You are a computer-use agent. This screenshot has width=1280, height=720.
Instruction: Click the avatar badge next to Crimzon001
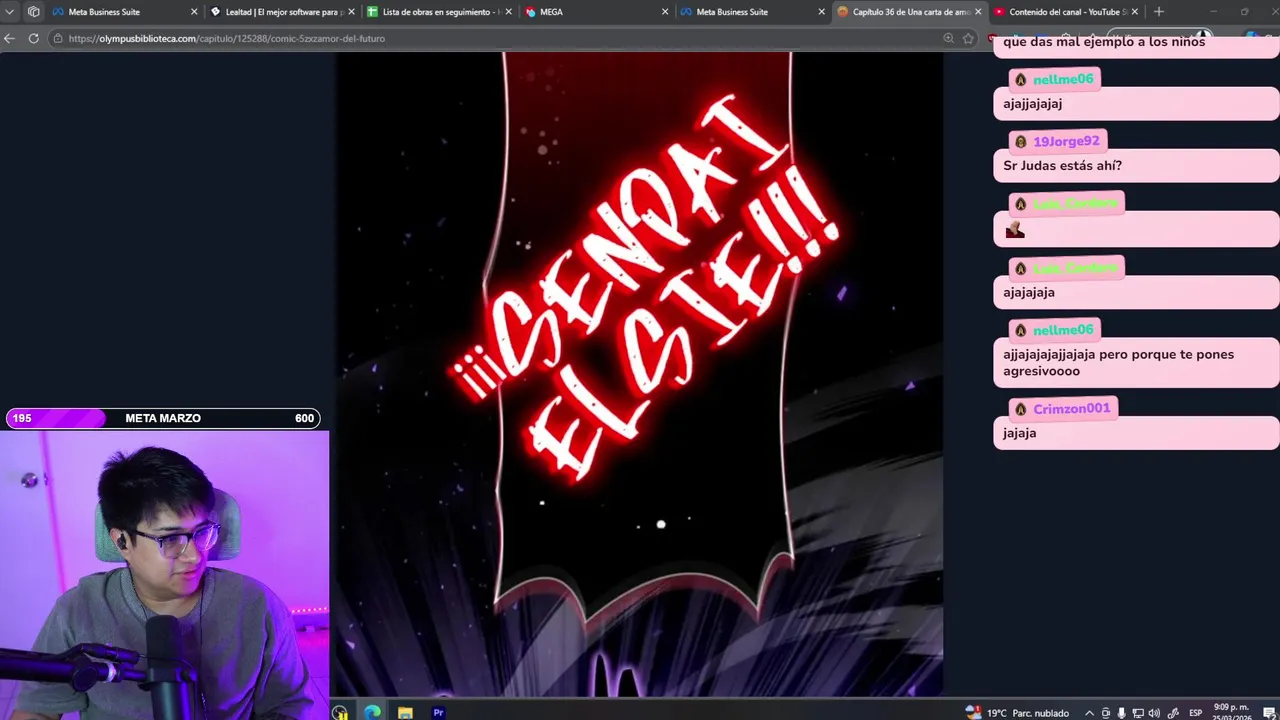pos(1020,409)
